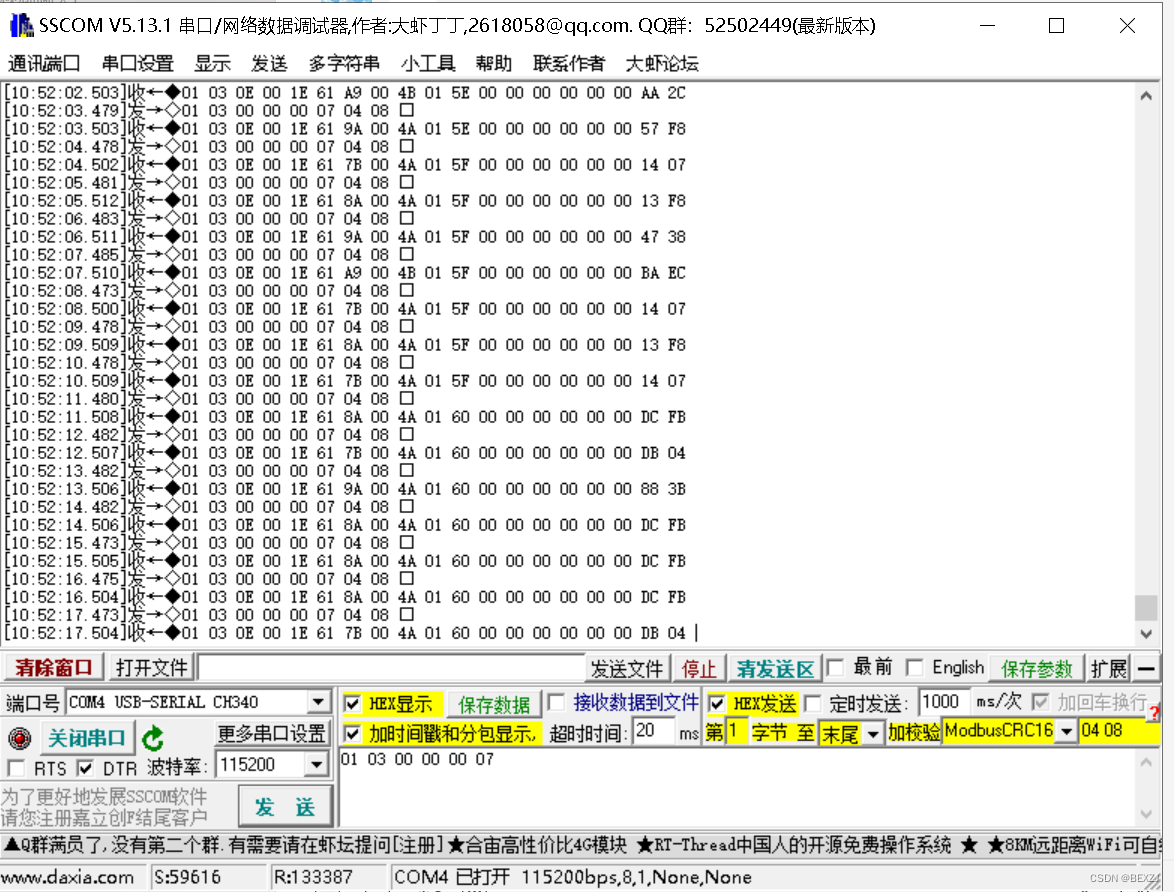1174x892 pixels.
Task: Open the 联系作者 menu
Action: point(568,64)
